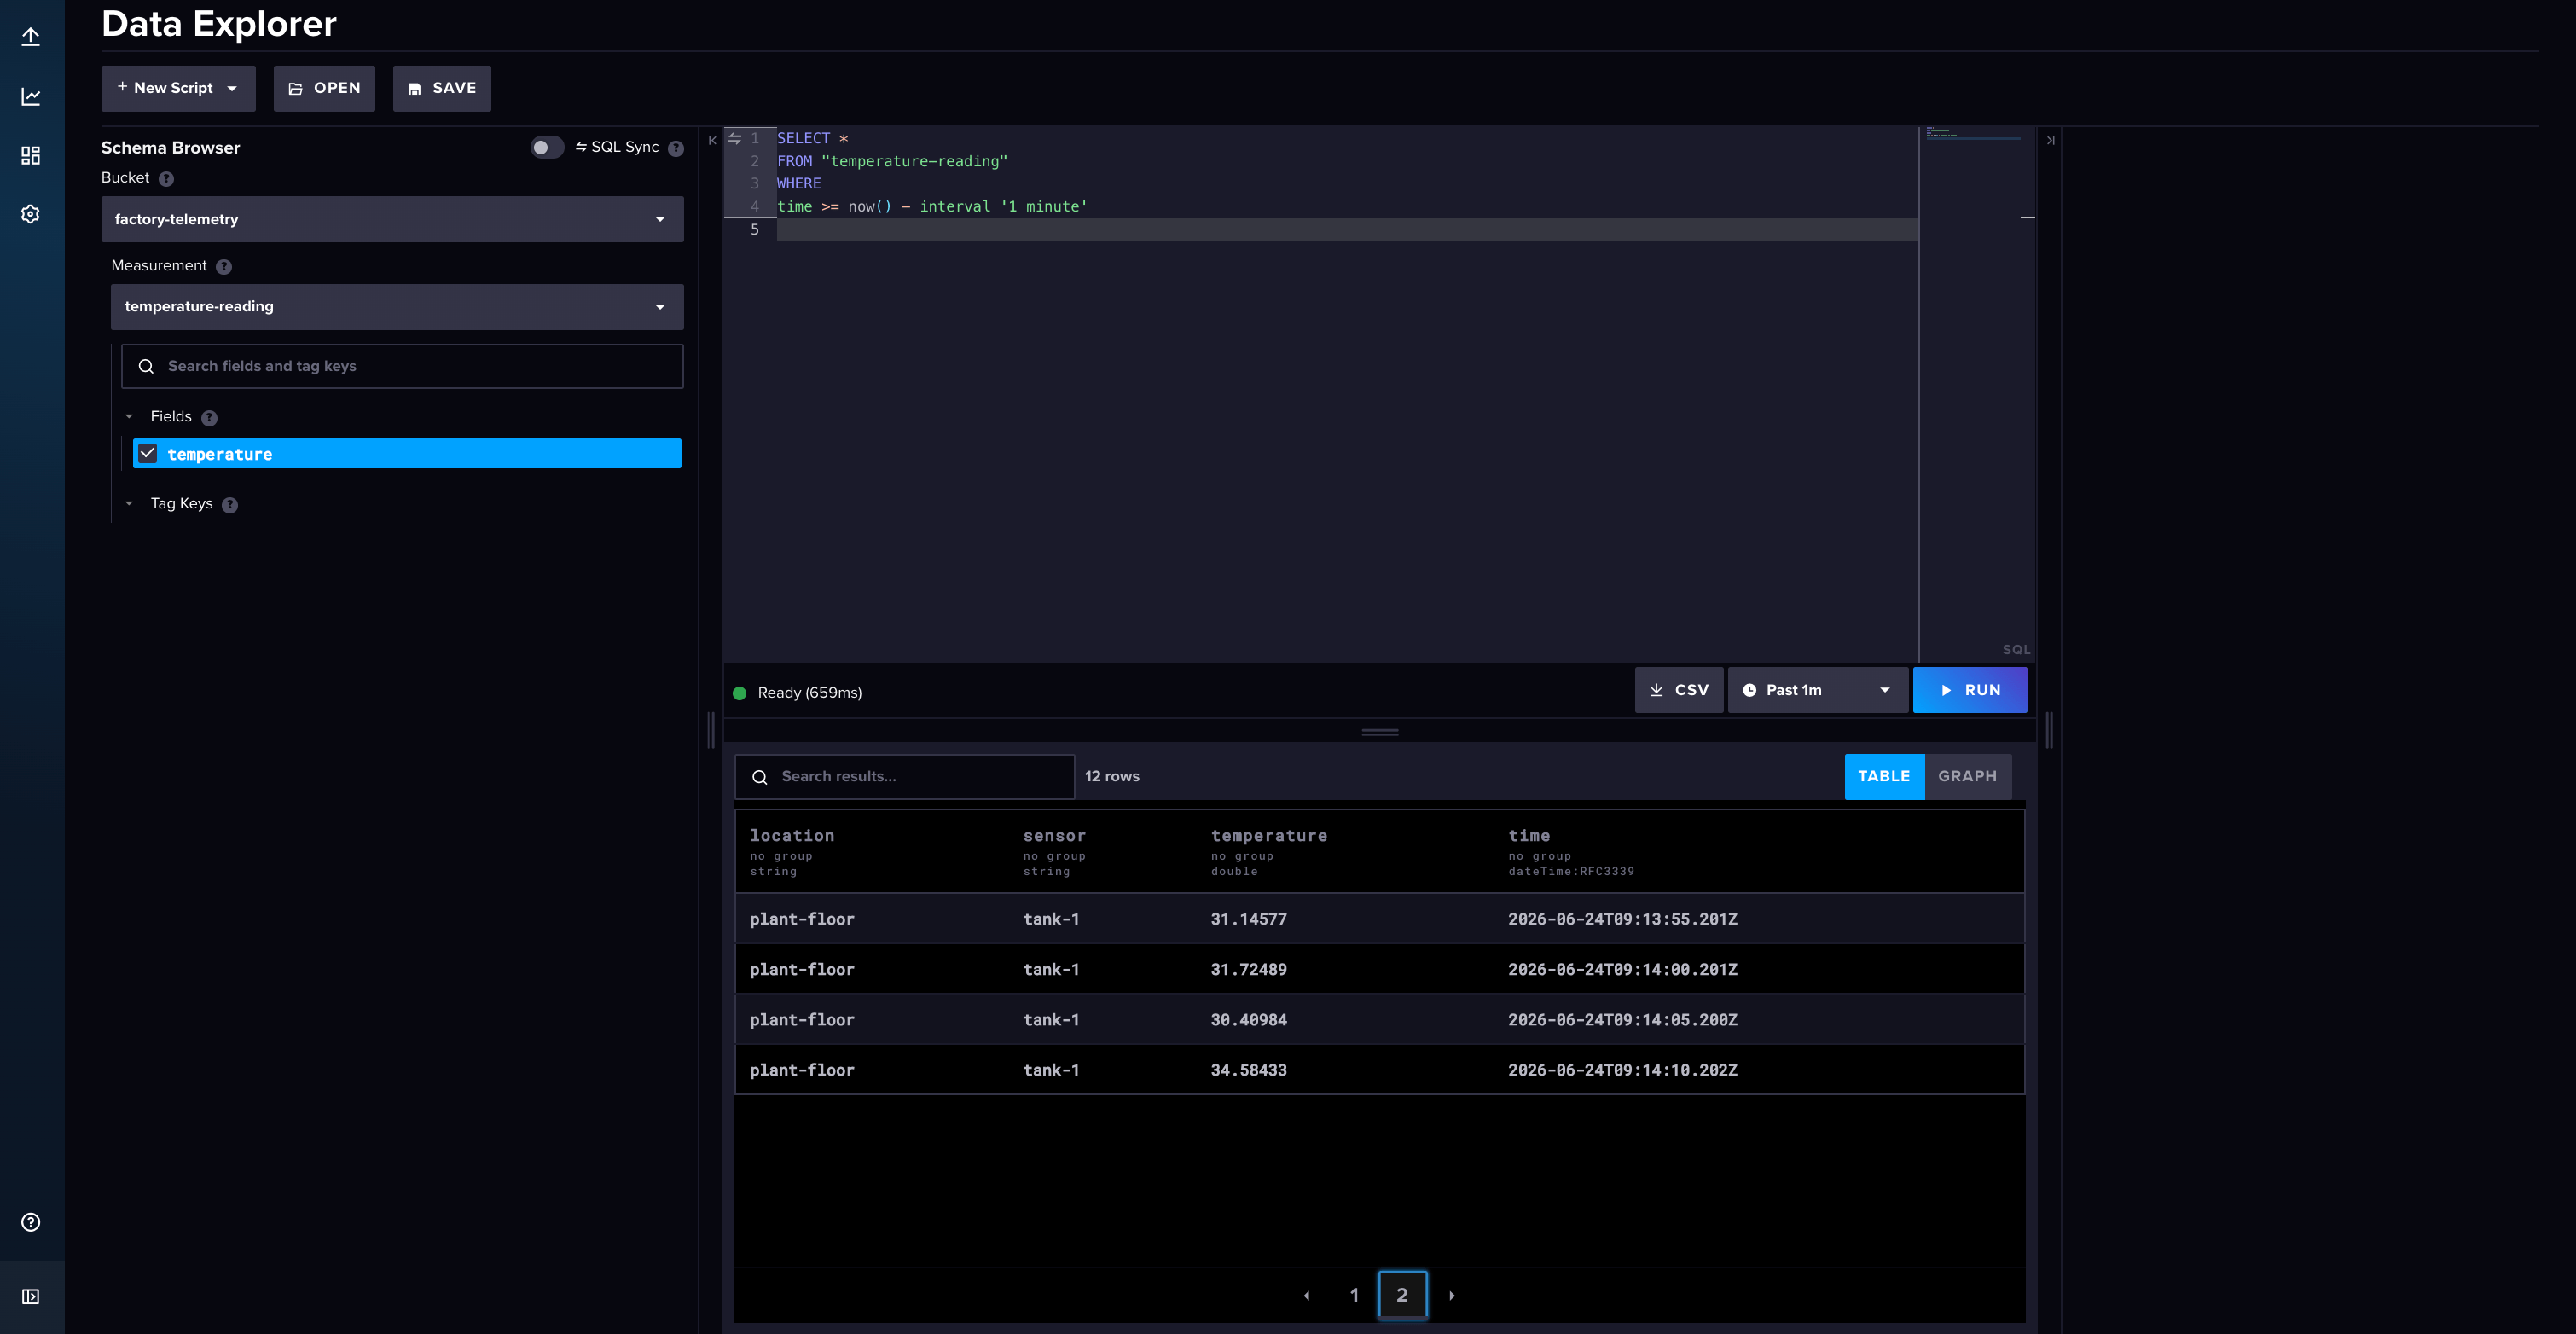This screenshot has height=1334, width=2576.
Task: Click the location column header
Action: coord(791,836)
